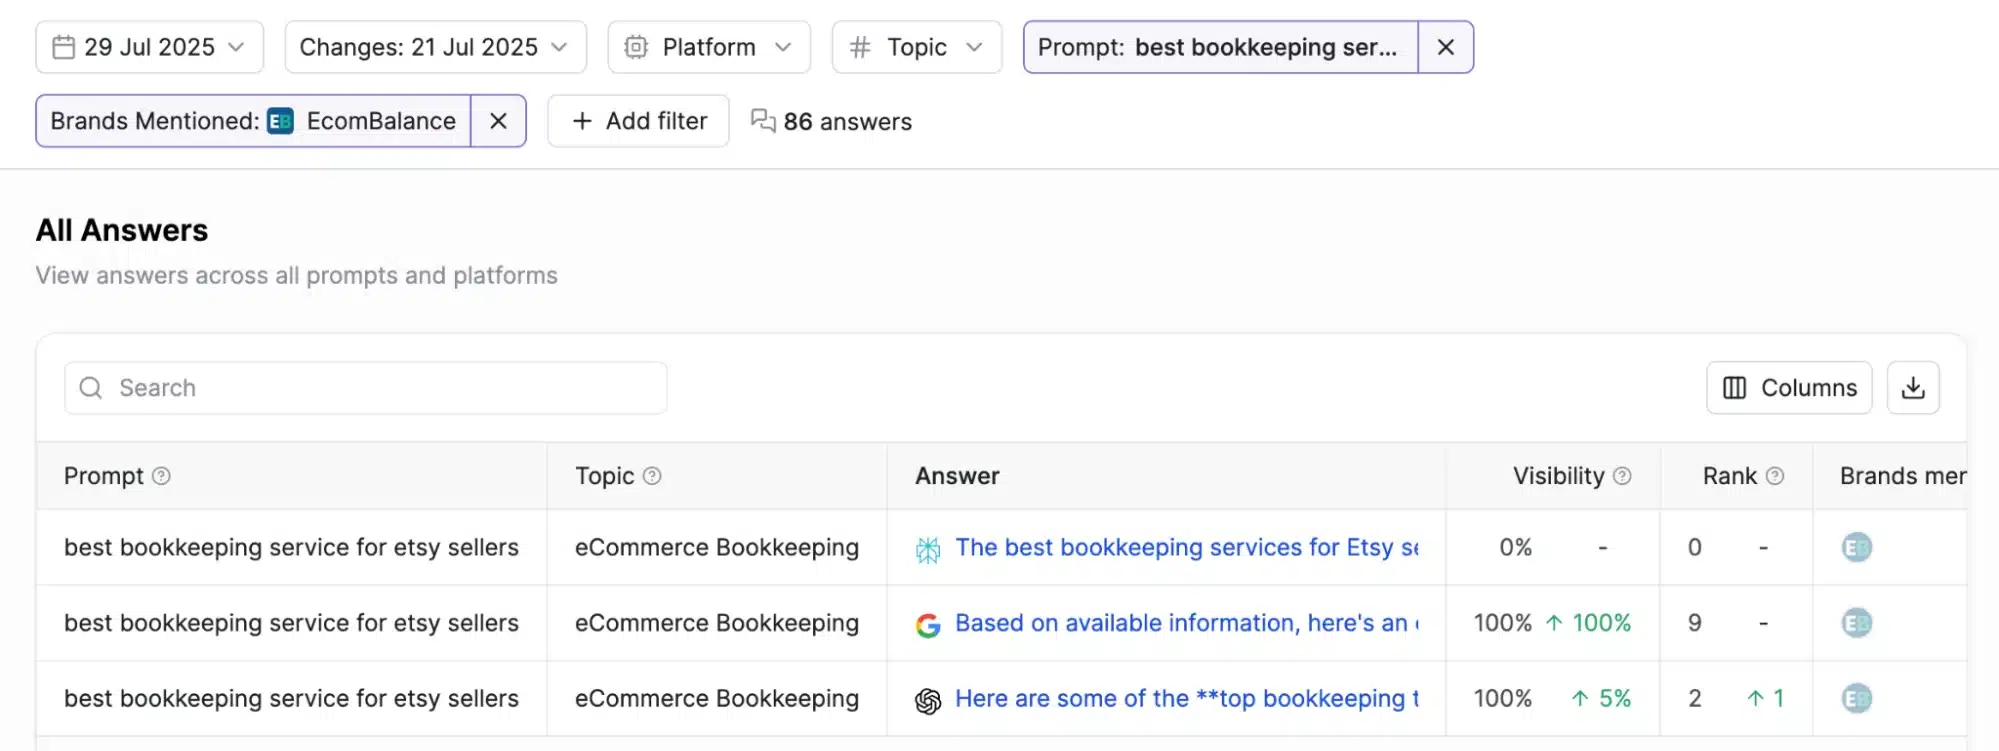
Task: Open answer 'Based on available information, here's an'
Action: point(1187,623)
